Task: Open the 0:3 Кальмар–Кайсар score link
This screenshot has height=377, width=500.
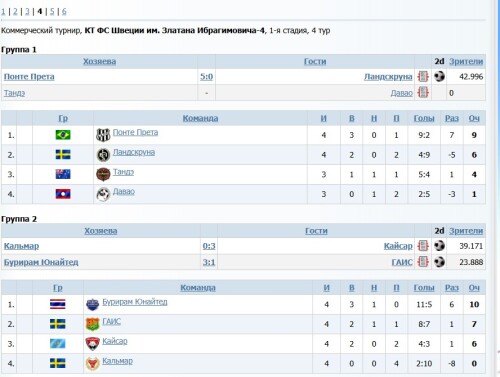Action: (x=209, y=246)
